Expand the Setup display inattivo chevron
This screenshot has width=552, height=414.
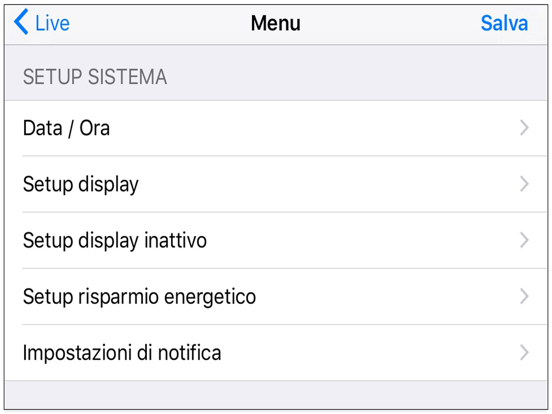click(x=524, y=240)
